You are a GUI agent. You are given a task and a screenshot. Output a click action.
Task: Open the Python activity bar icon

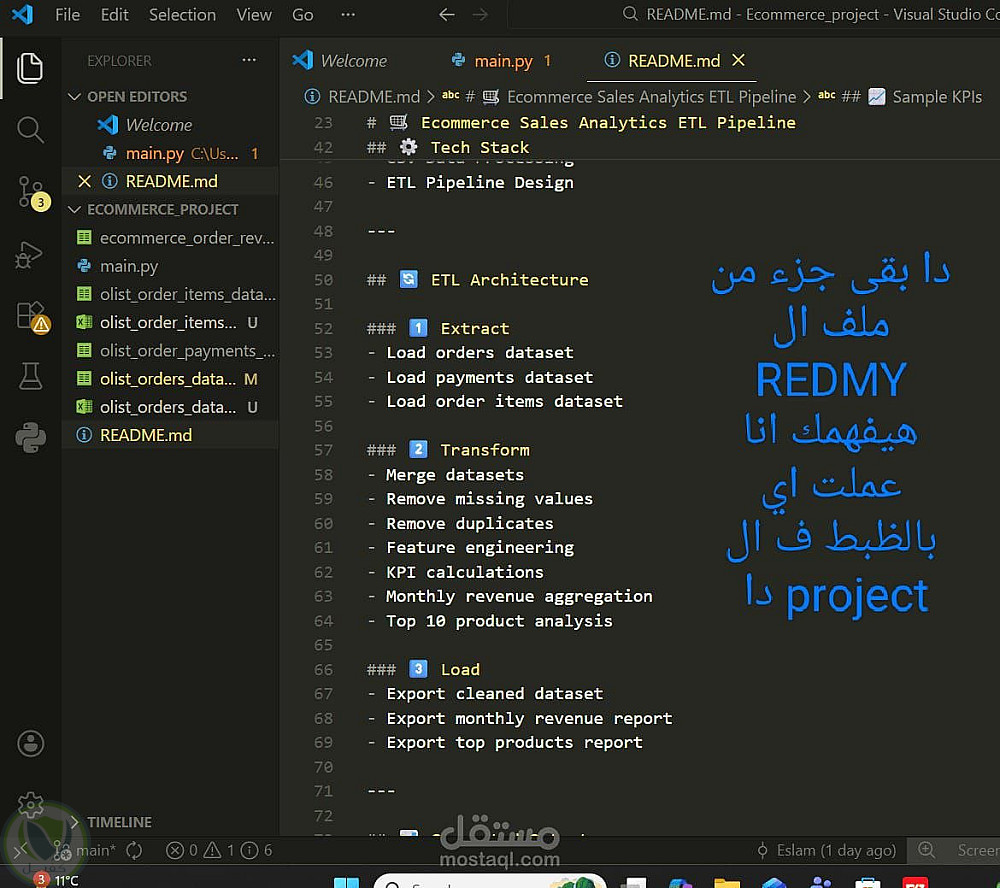(30, 438)
